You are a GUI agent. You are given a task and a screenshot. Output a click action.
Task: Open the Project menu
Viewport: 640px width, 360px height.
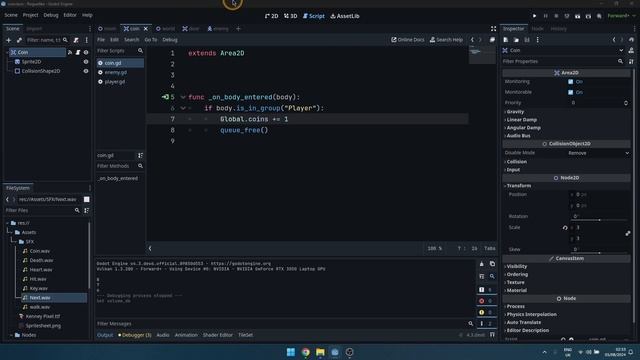(x=30, y=15)
